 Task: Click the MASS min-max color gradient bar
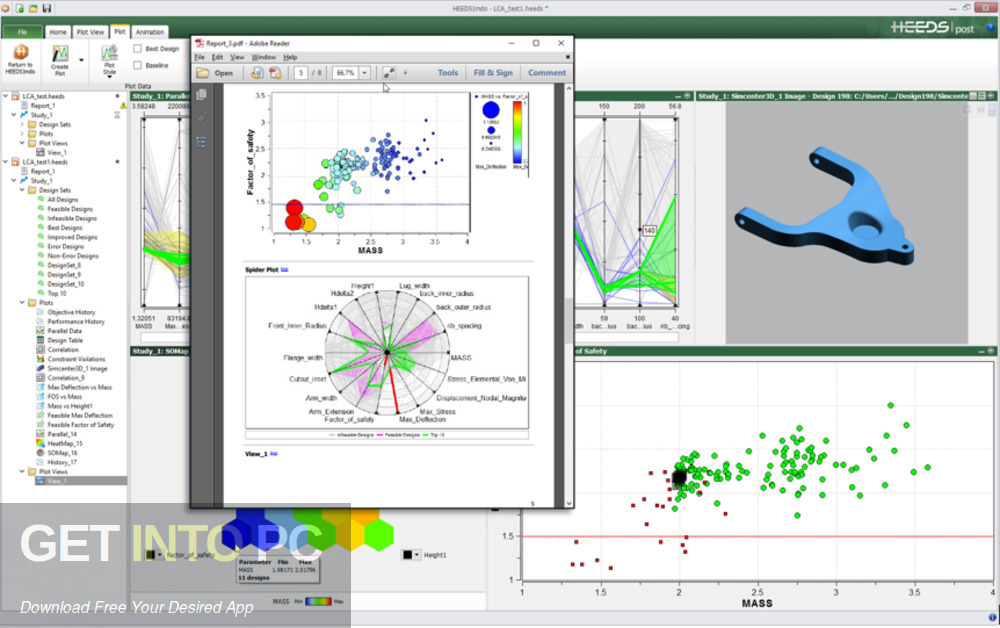click(318, 601)
